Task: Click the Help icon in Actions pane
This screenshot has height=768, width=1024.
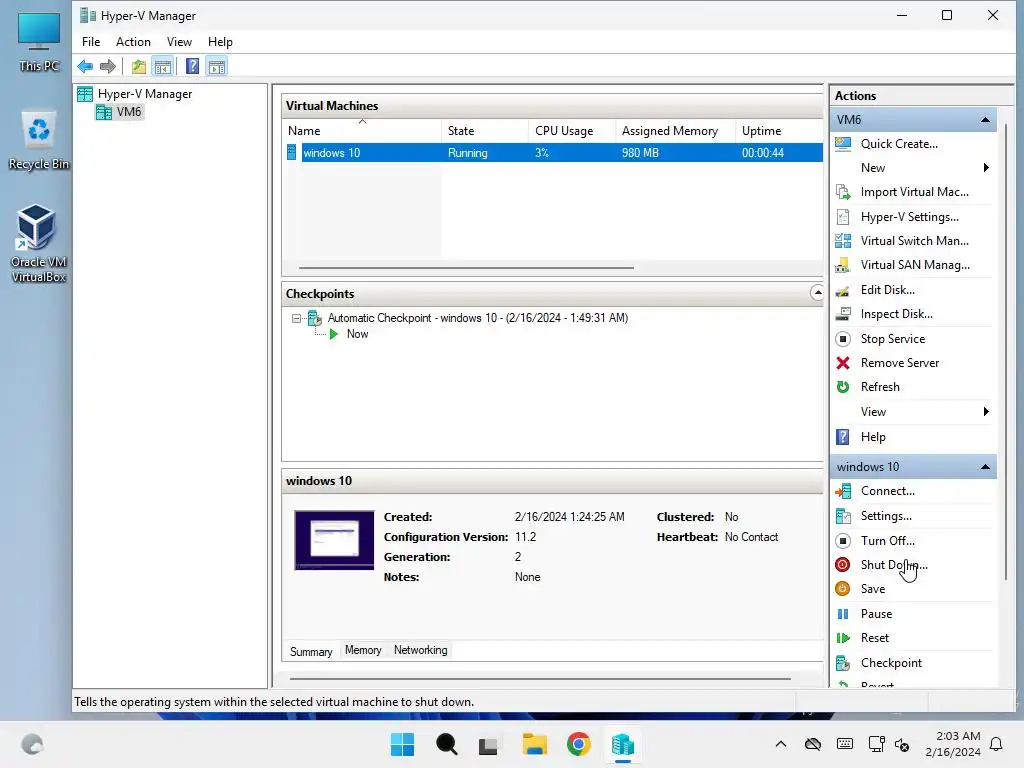Action: [843, 437]
